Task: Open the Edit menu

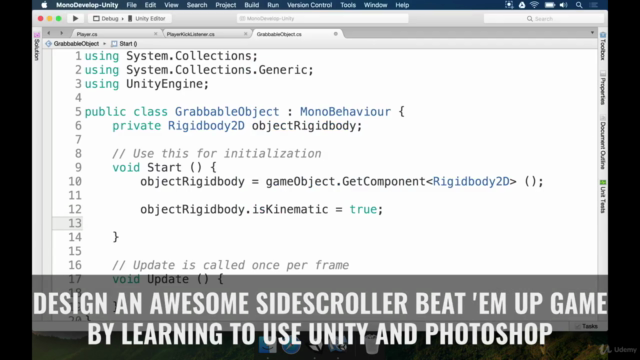Action: coord(150,5)
